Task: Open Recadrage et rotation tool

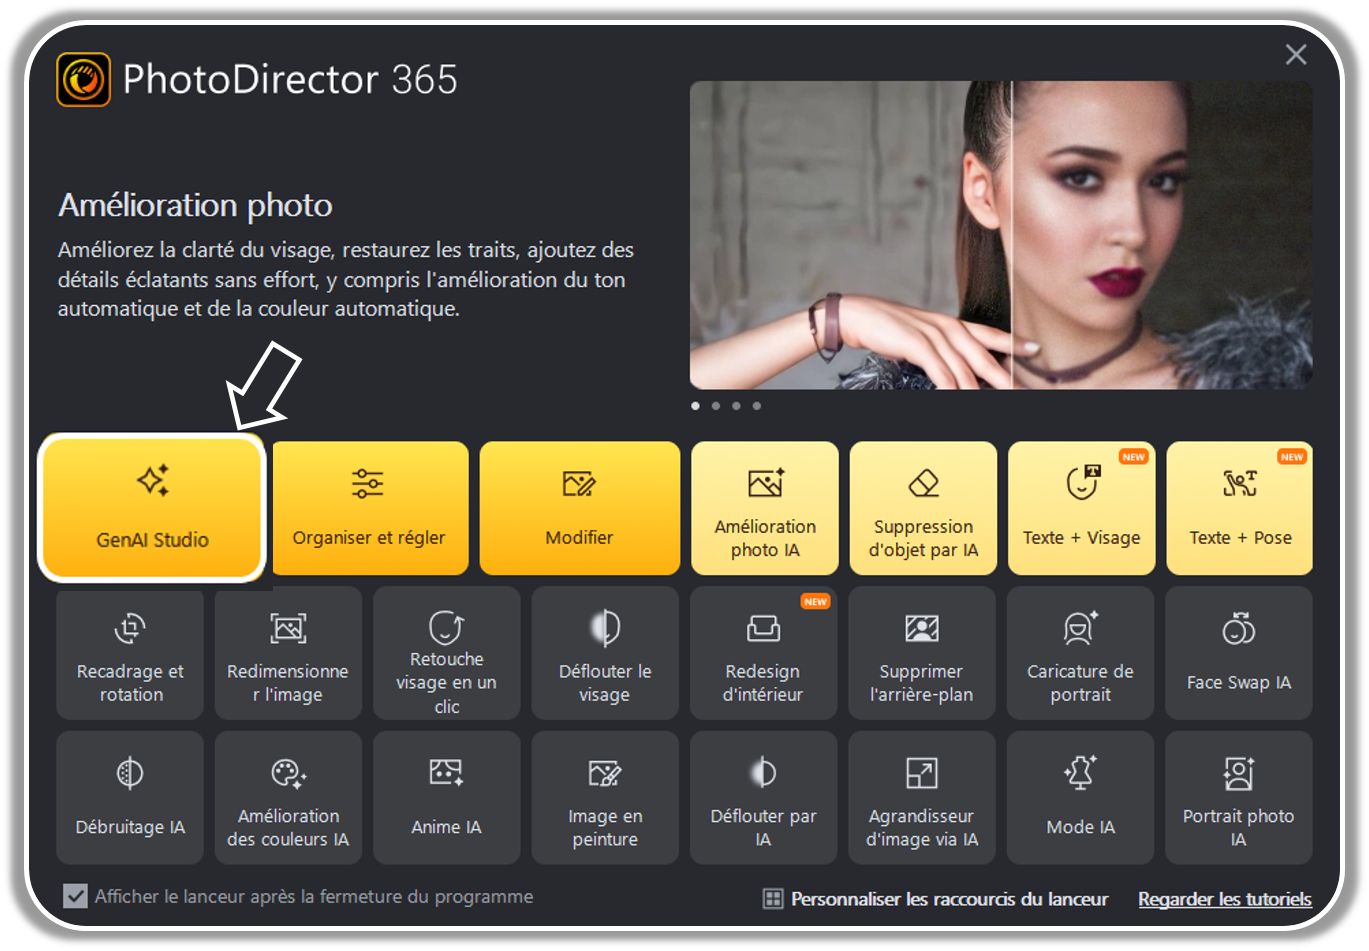Action: [x=130, y=653]
